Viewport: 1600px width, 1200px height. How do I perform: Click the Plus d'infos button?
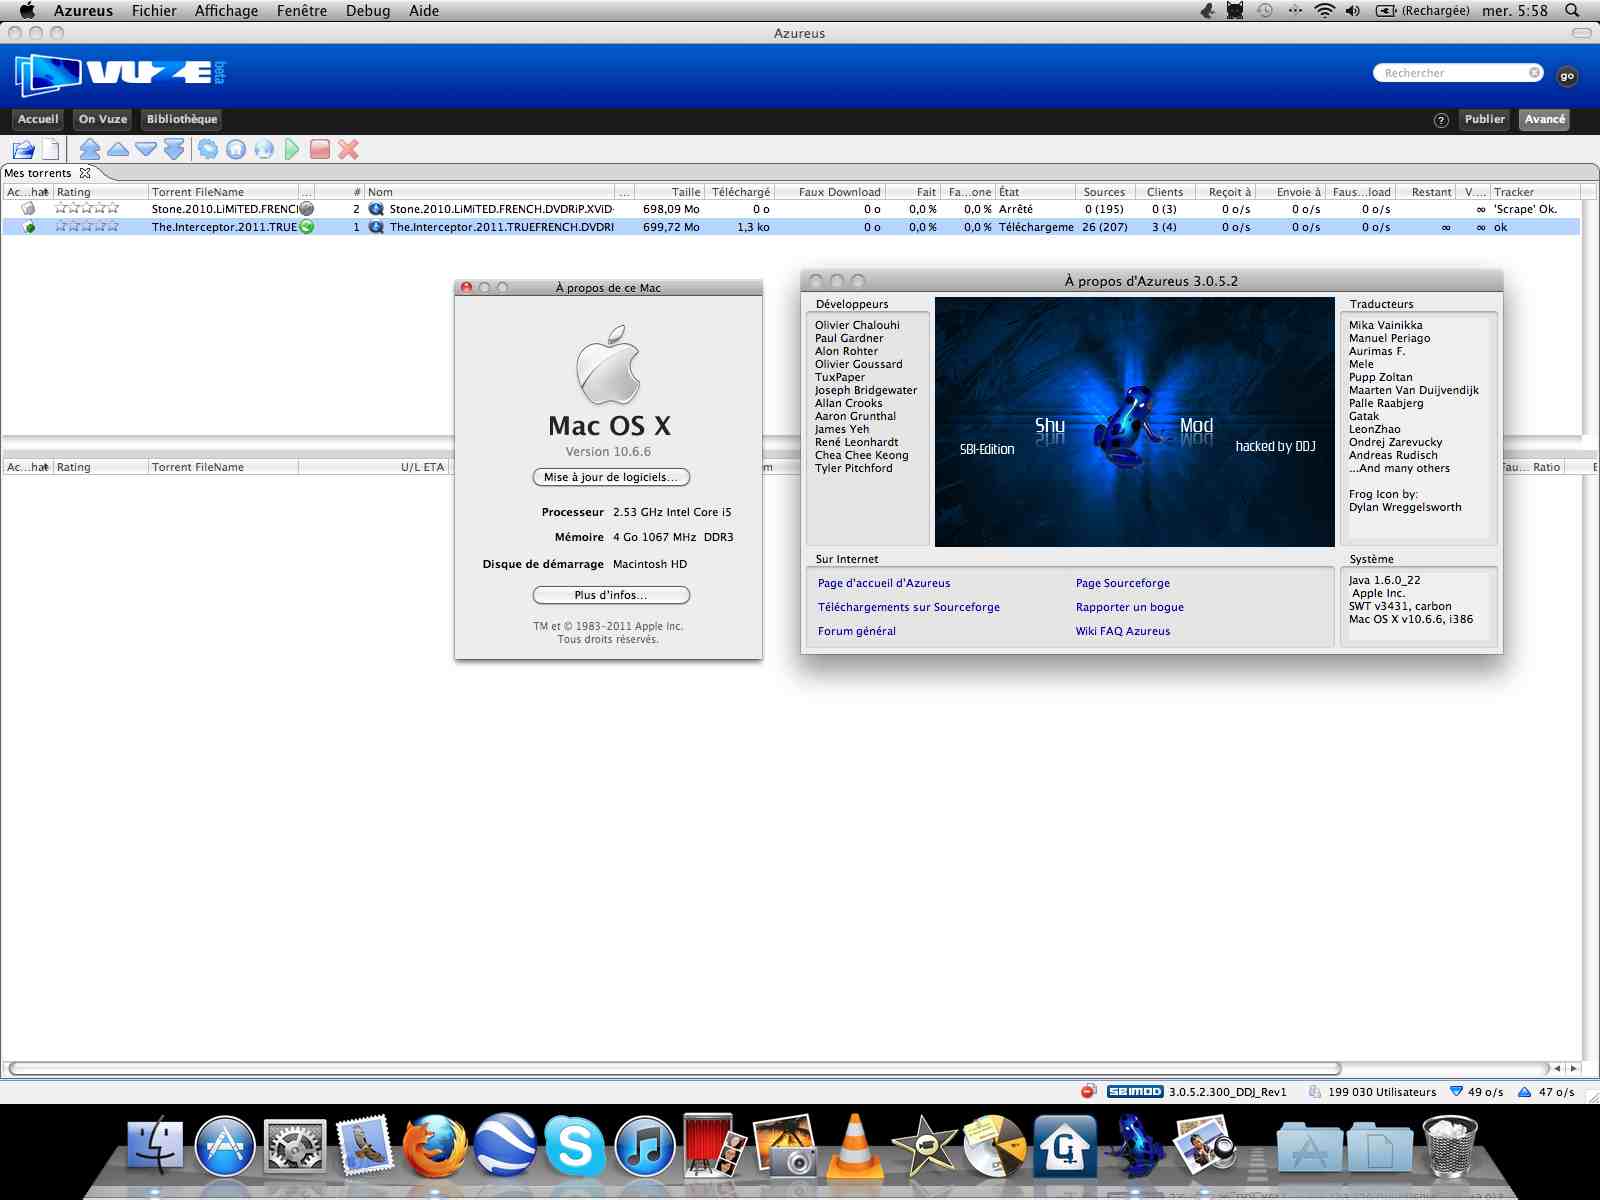(611, 595)
